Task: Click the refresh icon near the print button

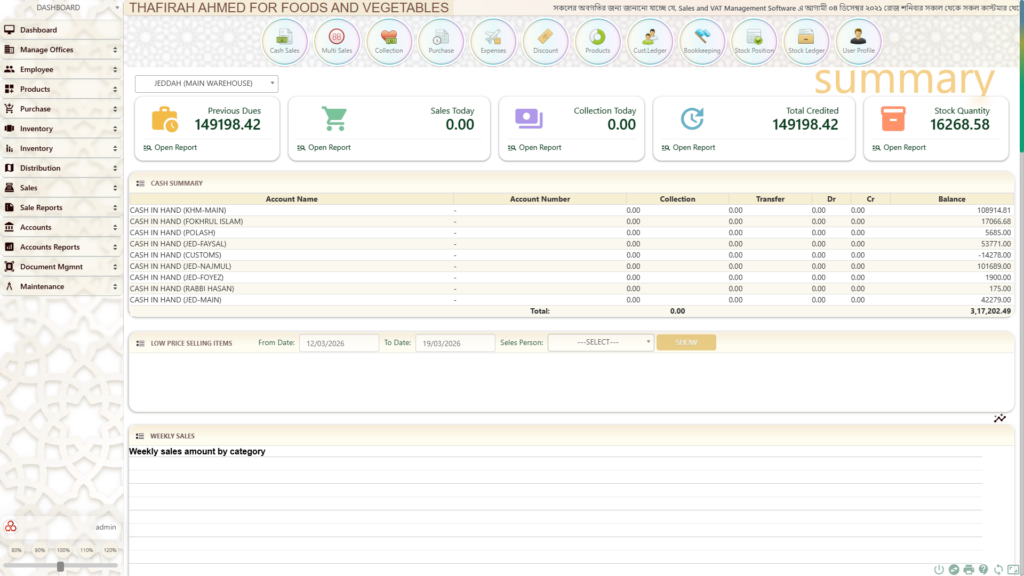Action: click(998, 569)
